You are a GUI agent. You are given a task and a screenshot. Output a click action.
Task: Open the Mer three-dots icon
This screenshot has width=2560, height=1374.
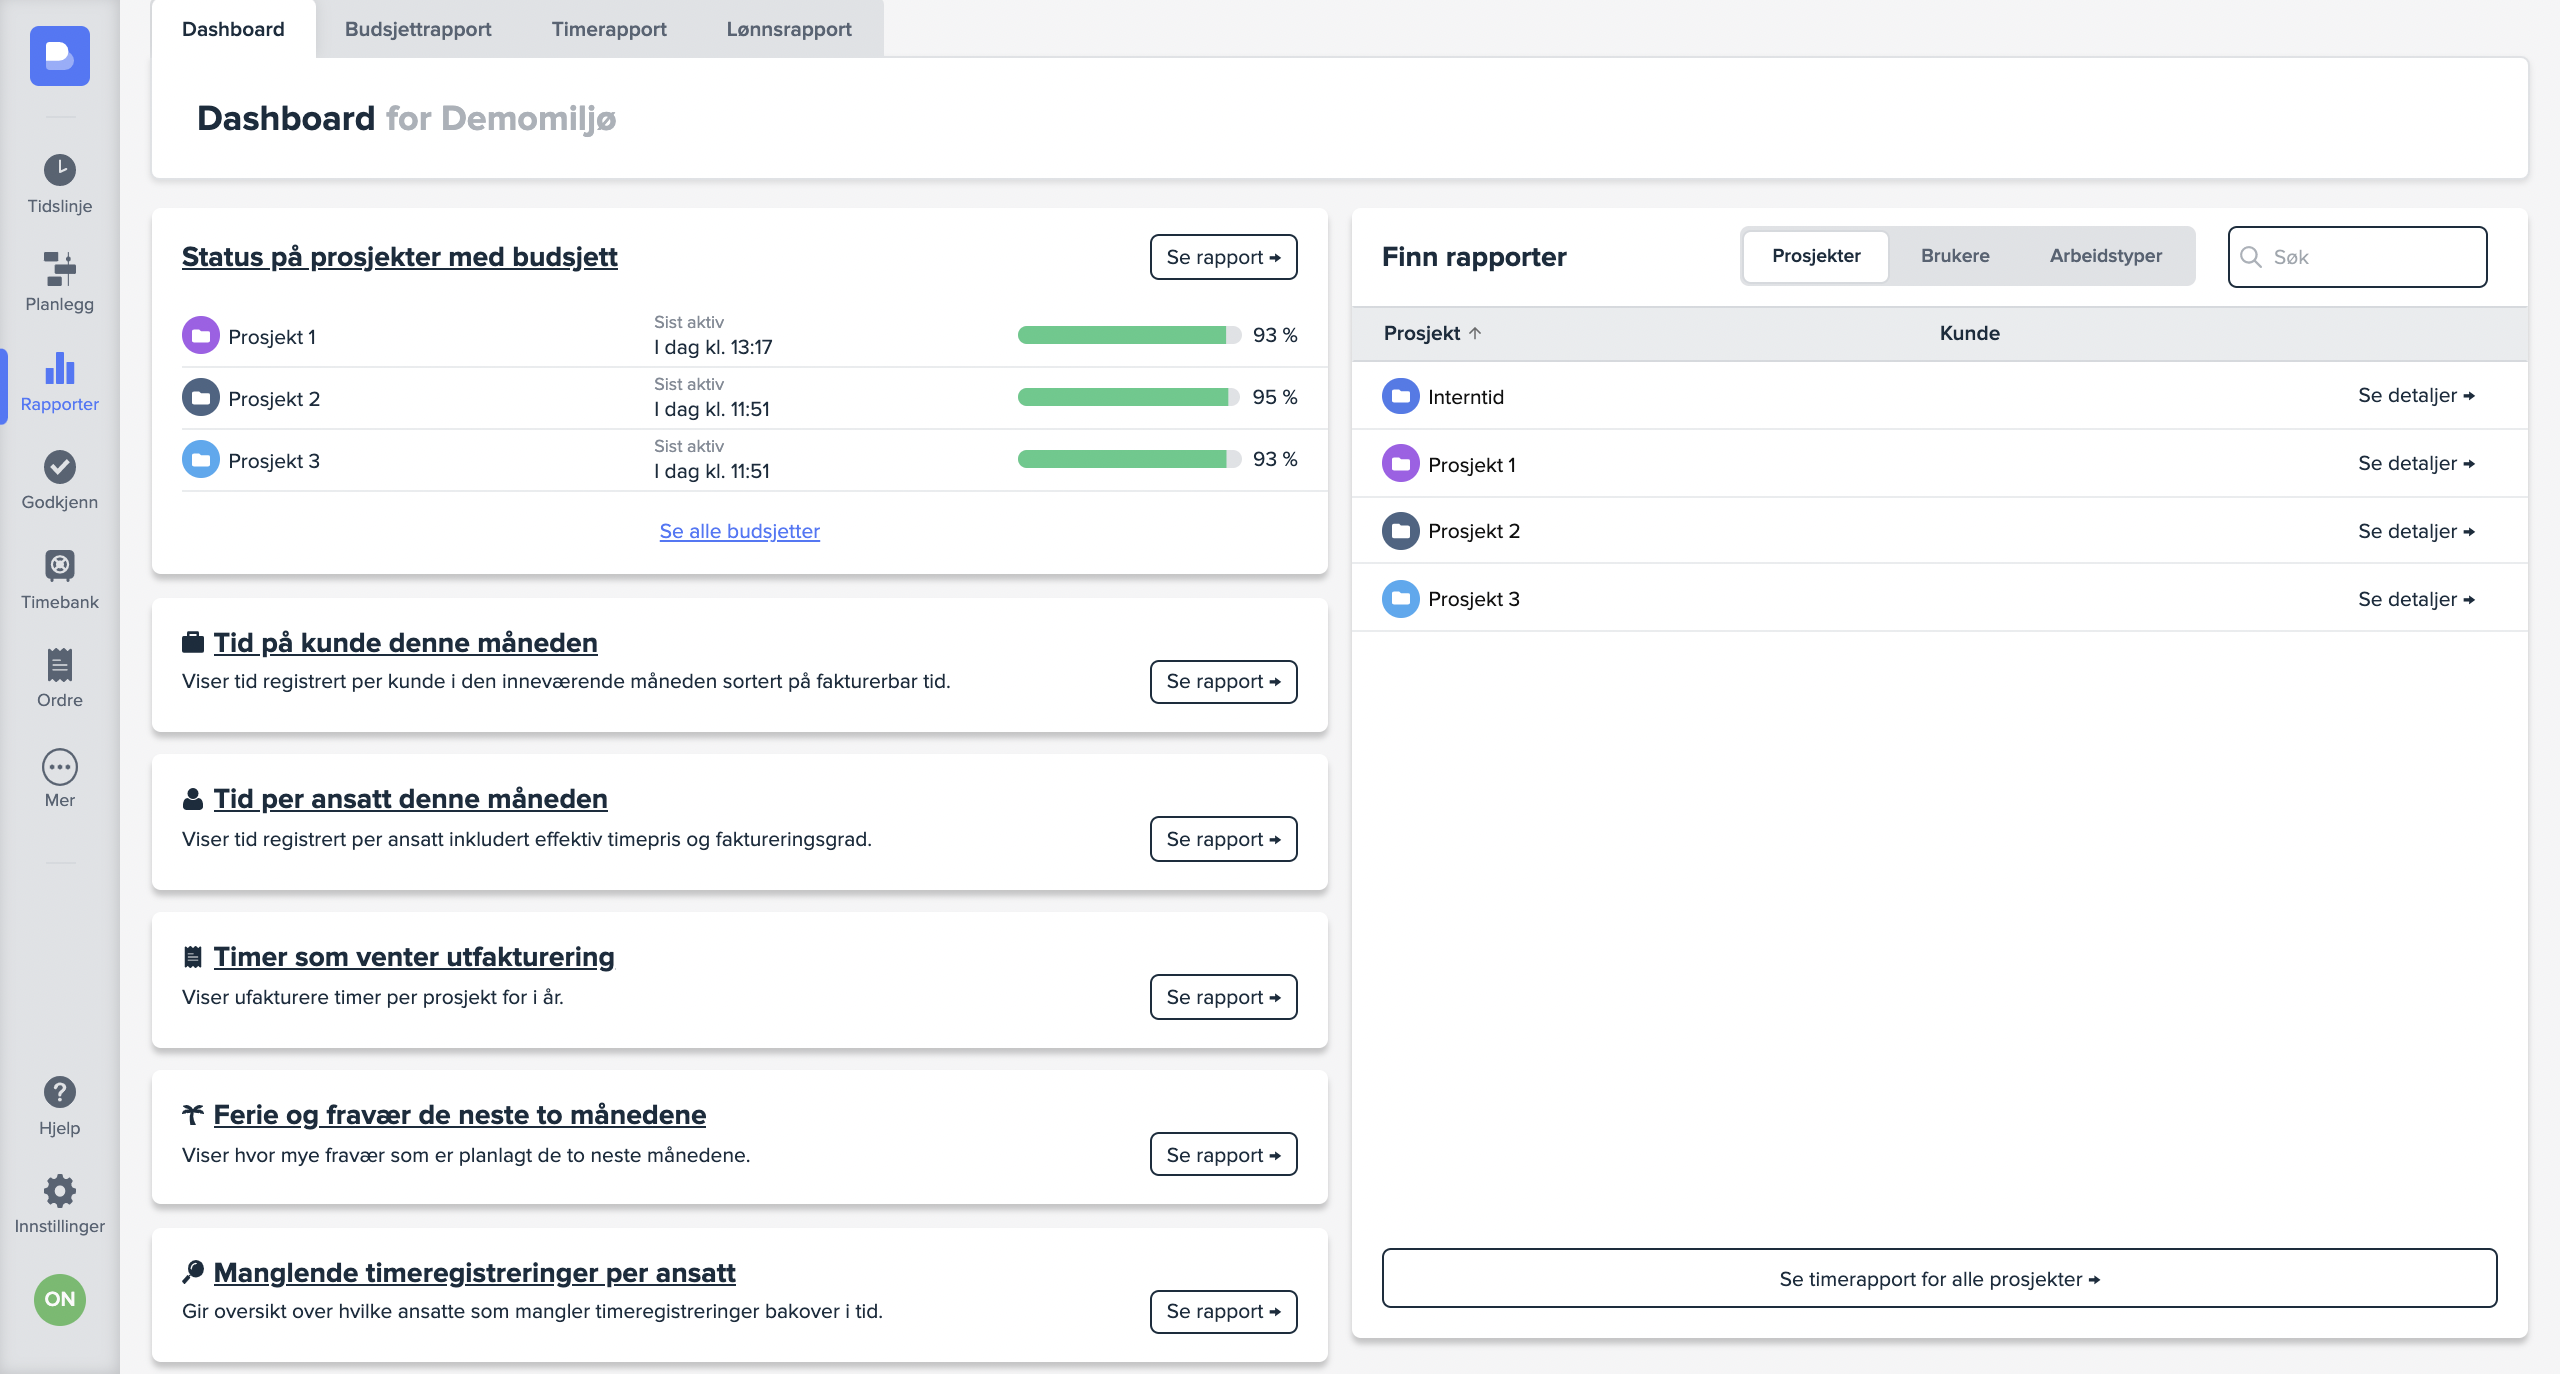pos(59,767)
